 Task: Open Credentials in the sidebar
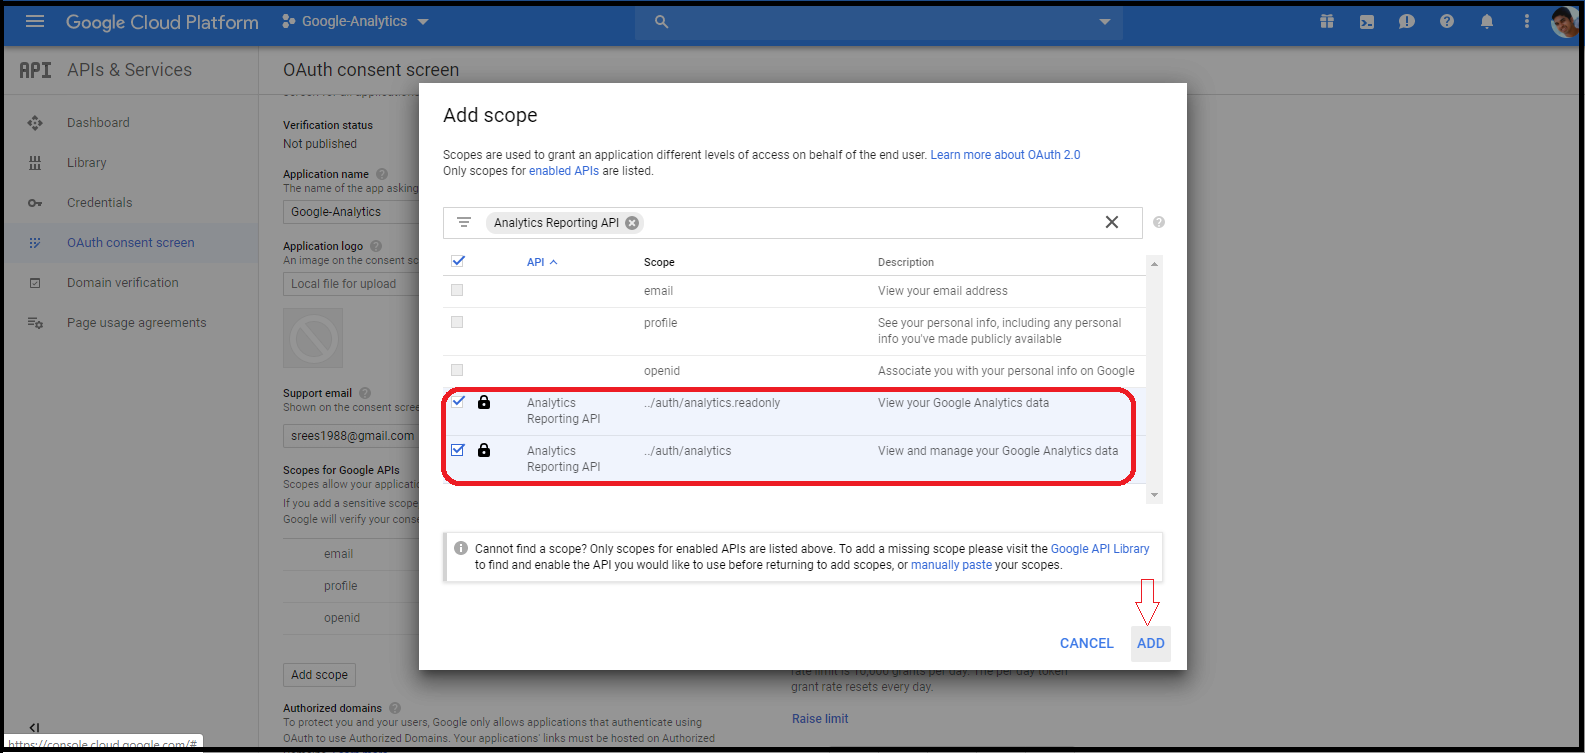tap(99, 203)
